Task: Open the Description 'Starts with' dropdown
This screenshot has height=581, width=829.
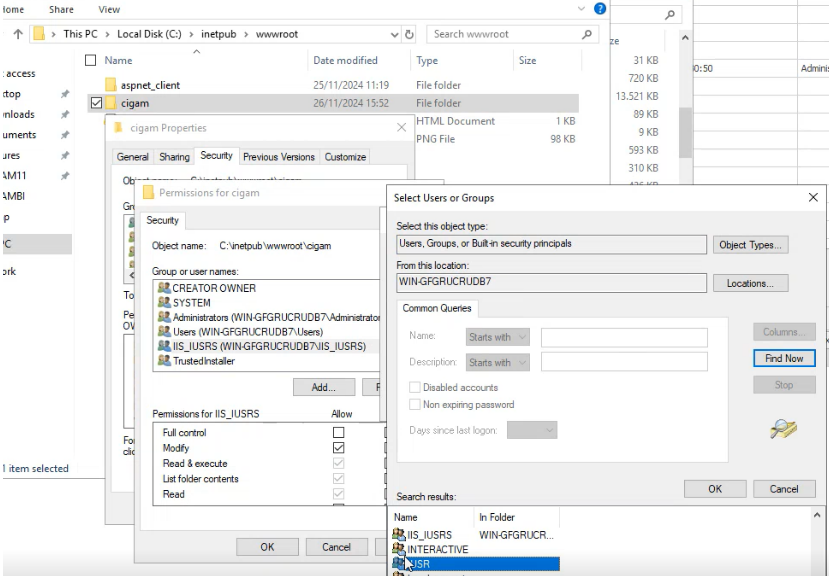Action: pyautogui.click(x=498, y=362)
